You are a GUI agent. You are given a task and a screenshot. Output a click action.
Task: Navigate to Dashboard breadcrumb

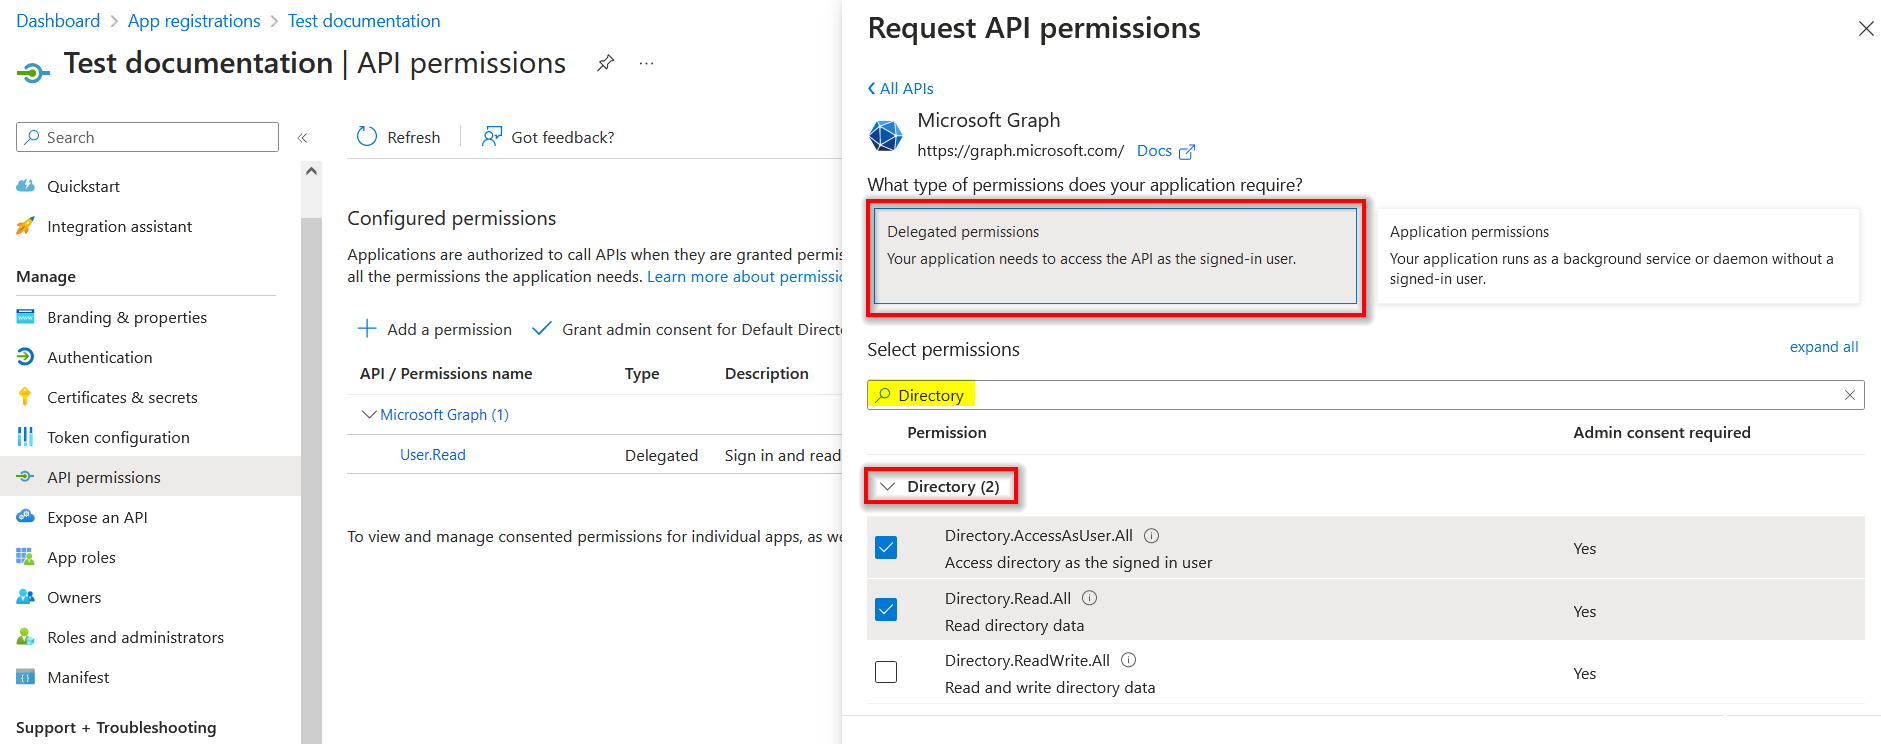pos(58,21)
